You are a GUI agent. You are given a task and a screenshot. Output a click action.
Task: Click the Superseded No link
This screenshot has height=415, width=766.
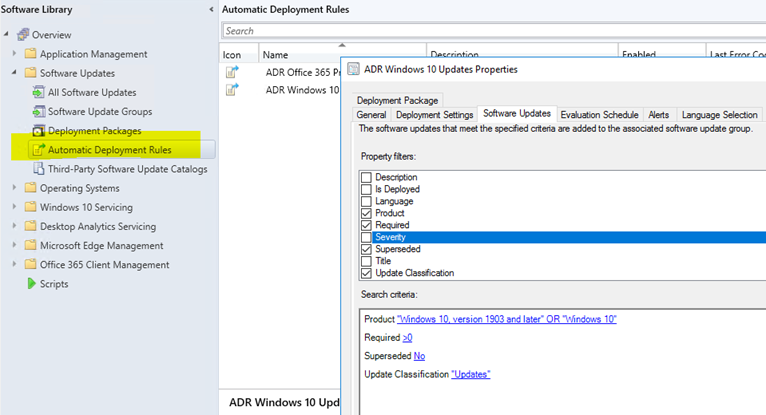pyautogui.click(x=419, y=356)
